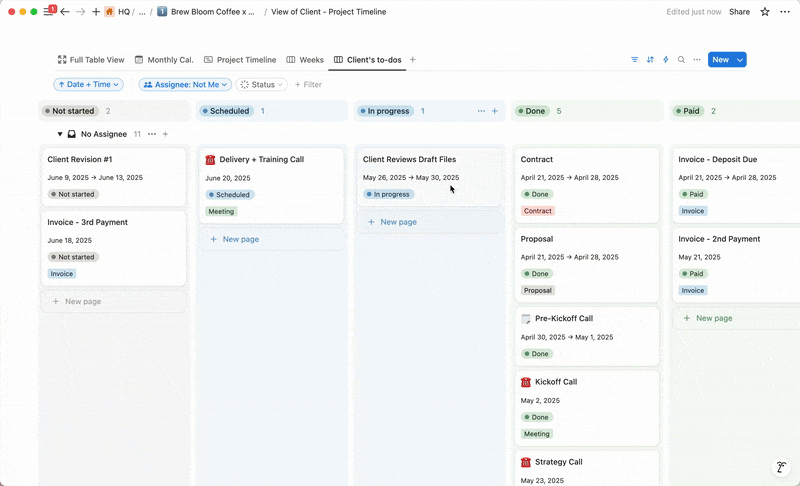Open the sort arrows icon
Viewport: 800px width, 486px height.
pyautogui.click(x=650, y=60)
